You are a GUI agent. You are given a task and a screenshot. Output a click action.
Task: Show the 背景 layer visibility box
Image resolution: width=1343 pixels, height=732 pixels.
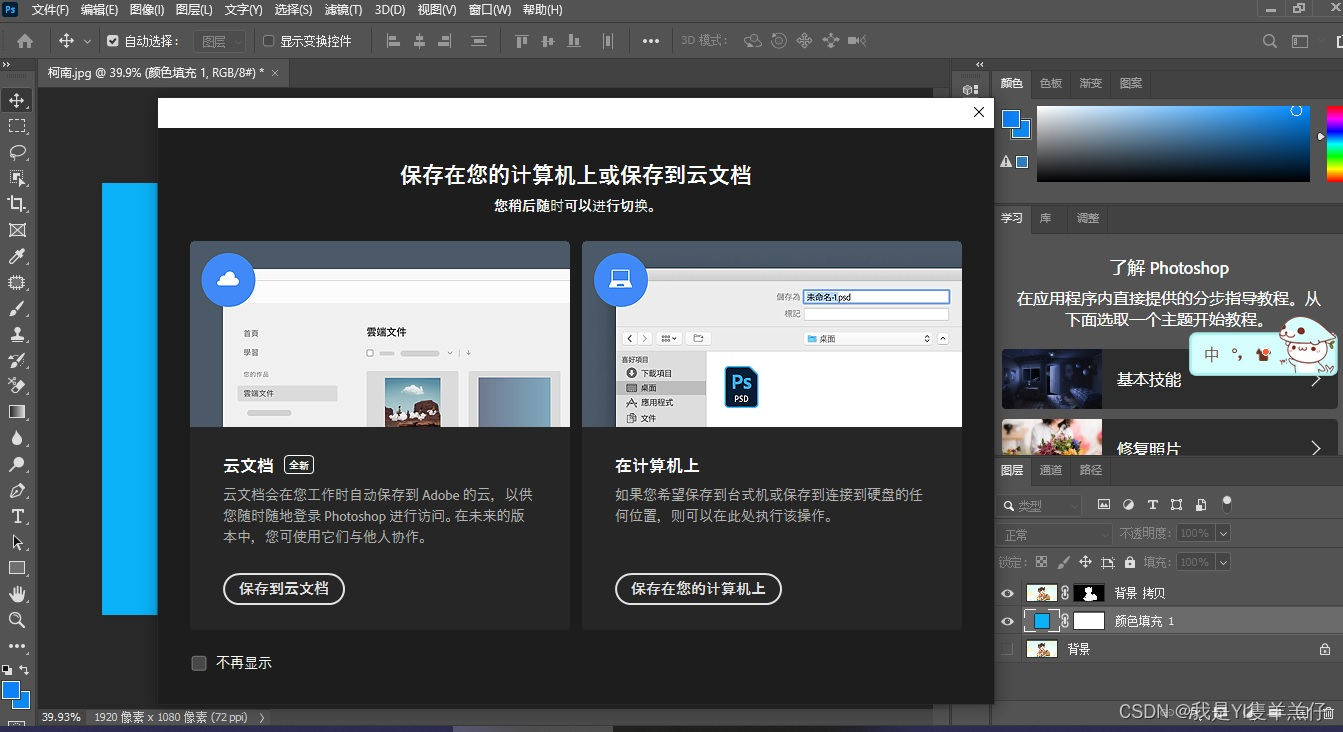[x=1007, y=649]
